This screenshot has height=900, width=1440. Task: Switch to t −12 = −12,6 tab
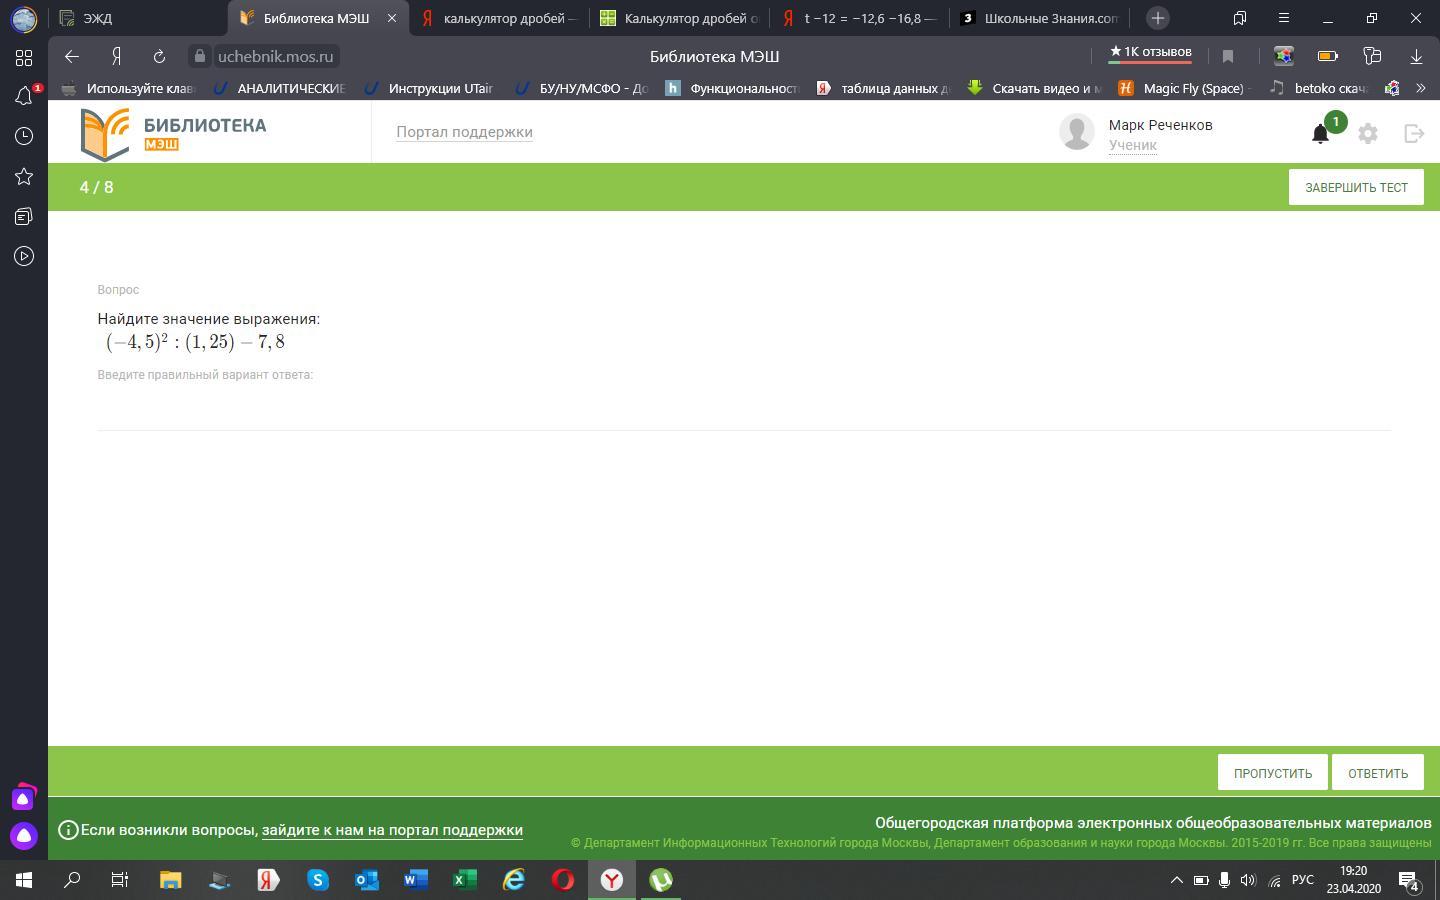(859, 18)
